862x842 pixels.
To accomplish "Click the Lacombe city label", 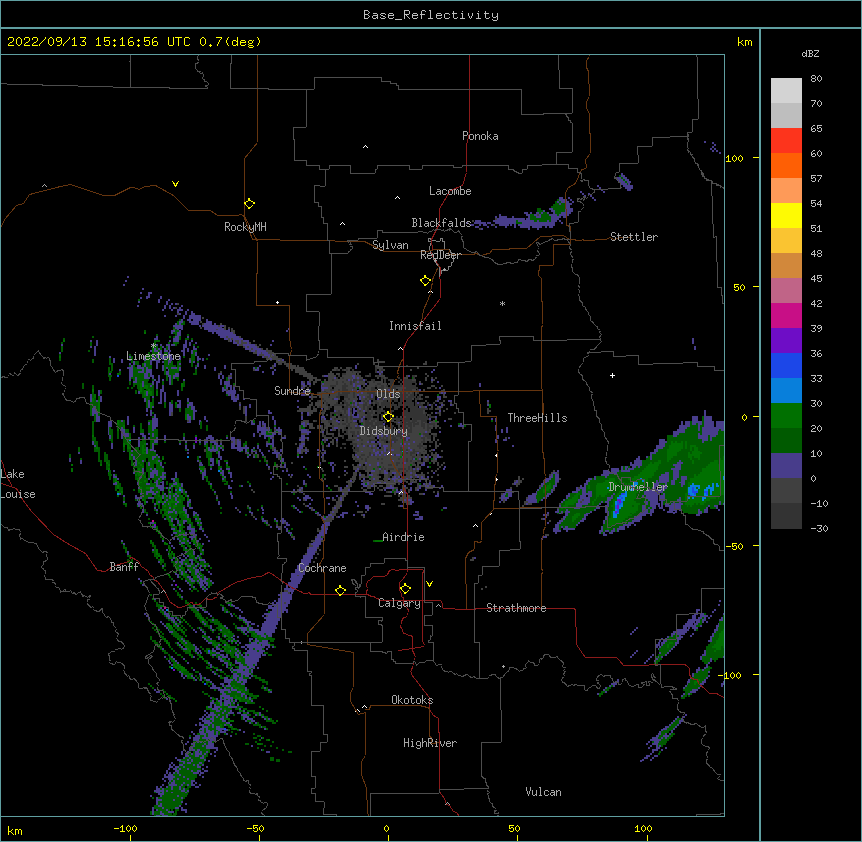I will [450, 191].
